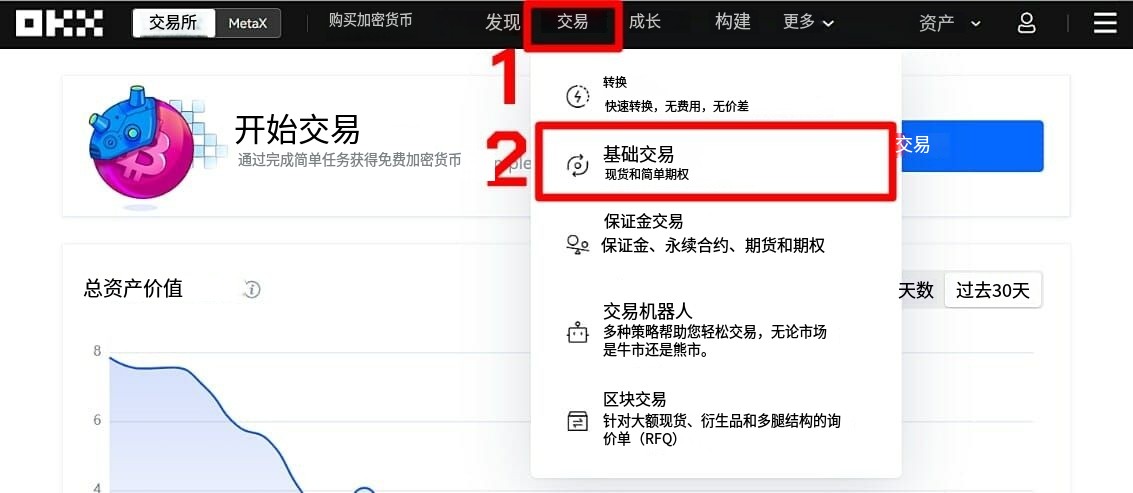Screen dimensions: 1133x493
Task: Click info icon beside 总资产价值
Action: (x=251, y=290)
